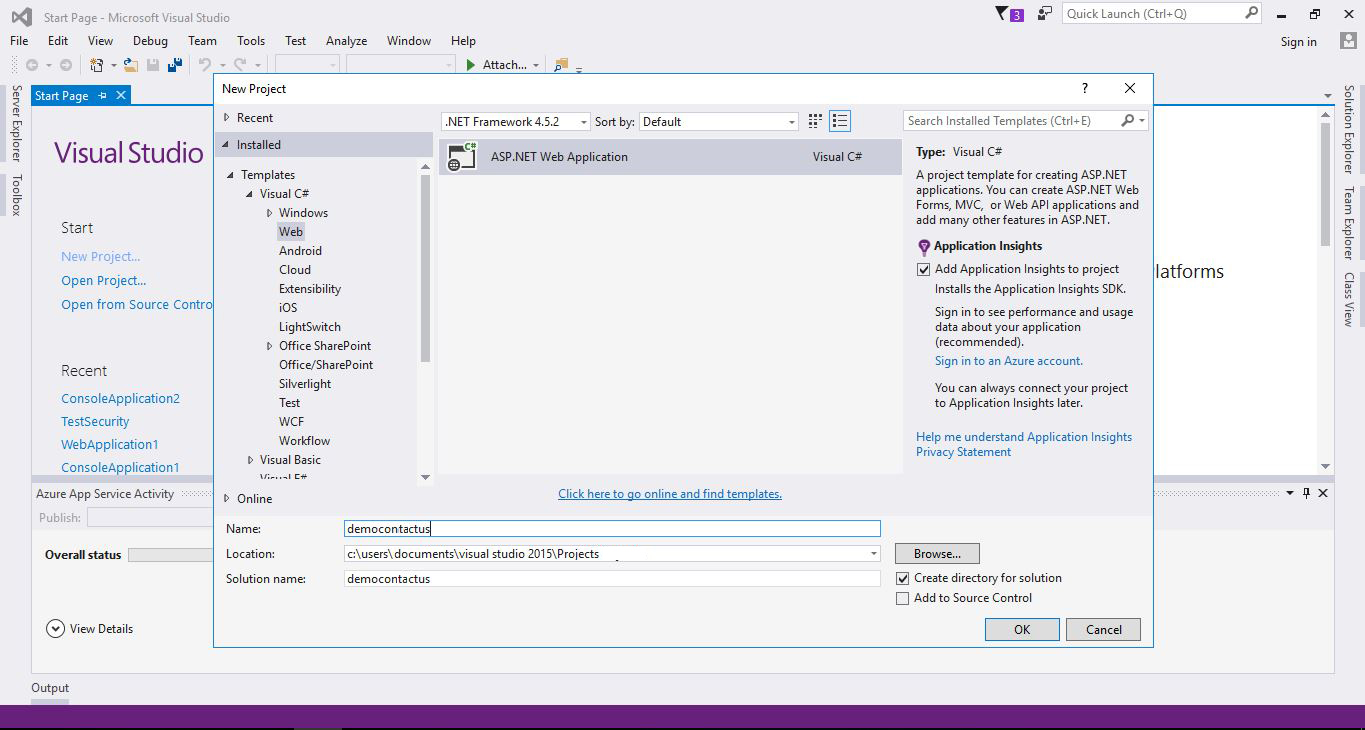This screenshot has height=730, width=1365.
Task: Open the Location path dropdown
Action: pyautogui.click(x=873, y=553)
